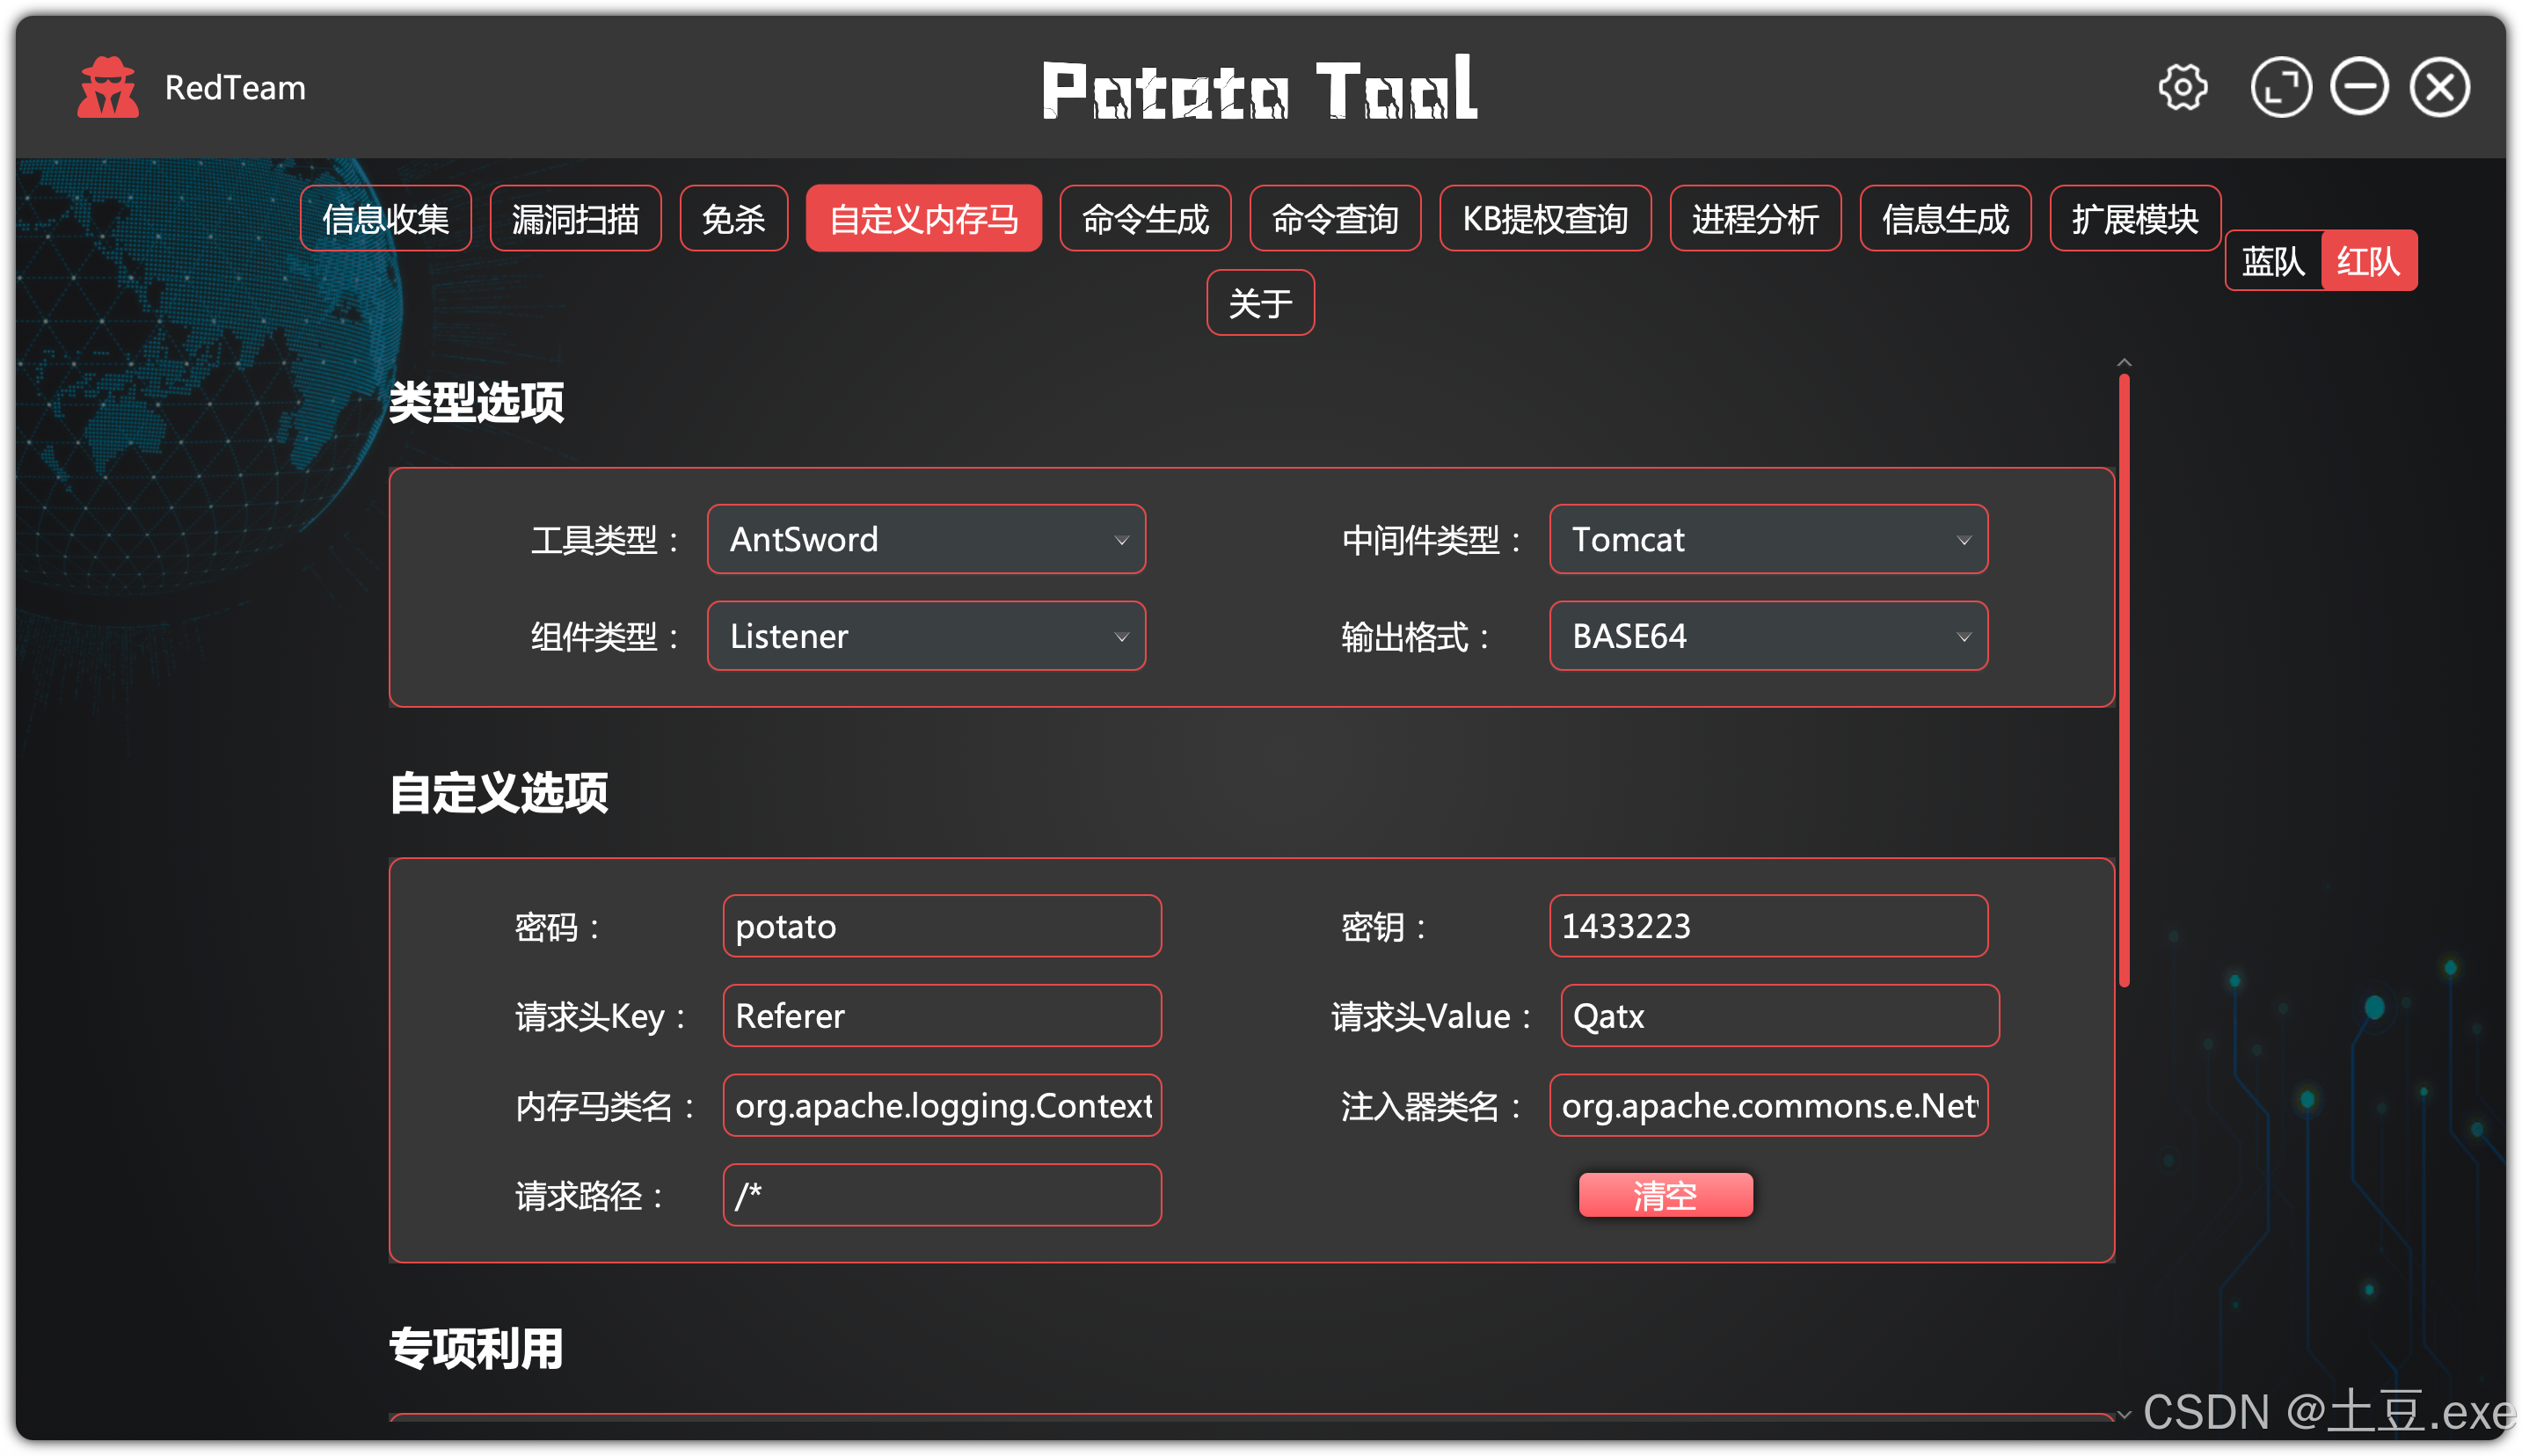Select the 红队 red team toggle
The height and width of the screenshot is (1456, 2522).
2367,262
